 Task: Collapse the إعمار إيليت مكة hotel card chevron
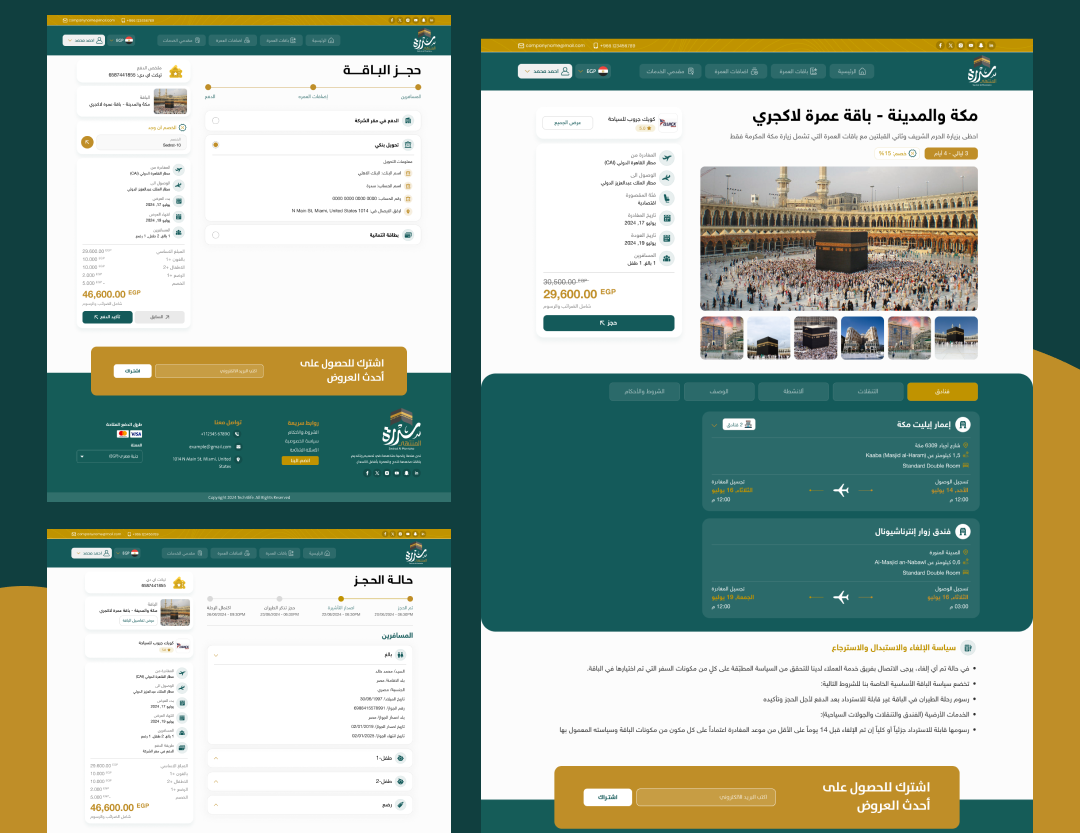(714, 425)
